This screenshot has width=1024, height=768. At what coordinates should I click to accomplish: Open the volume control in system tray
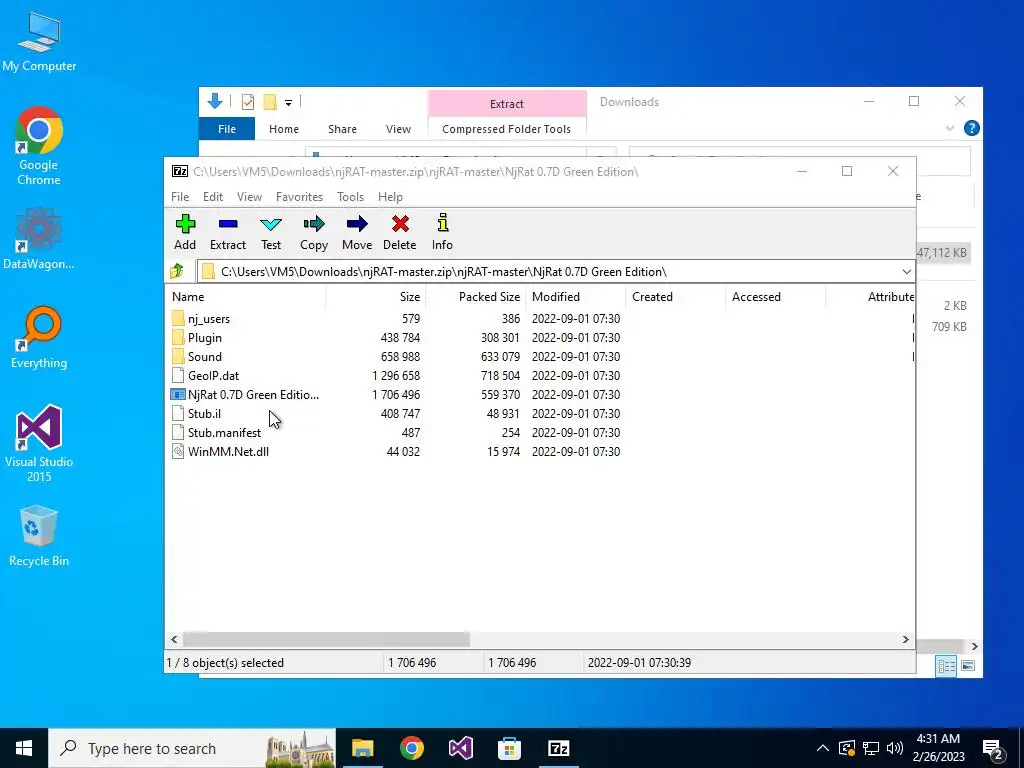[x=895, y=748]
